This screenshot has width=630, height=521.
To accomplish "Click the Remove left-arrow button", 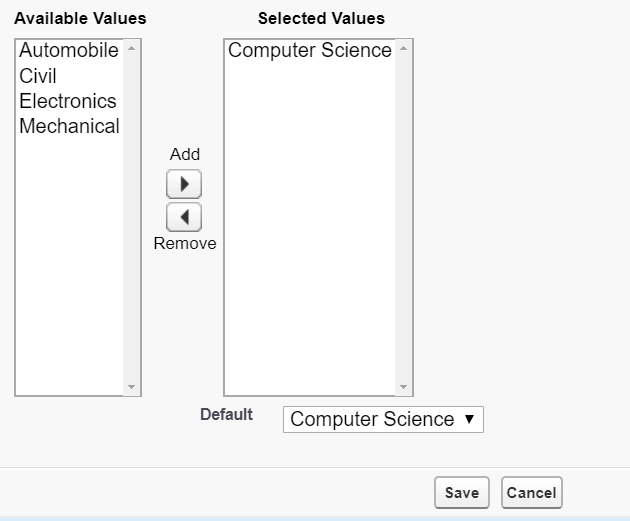I will pyautogui.click(x=184, y=216).
